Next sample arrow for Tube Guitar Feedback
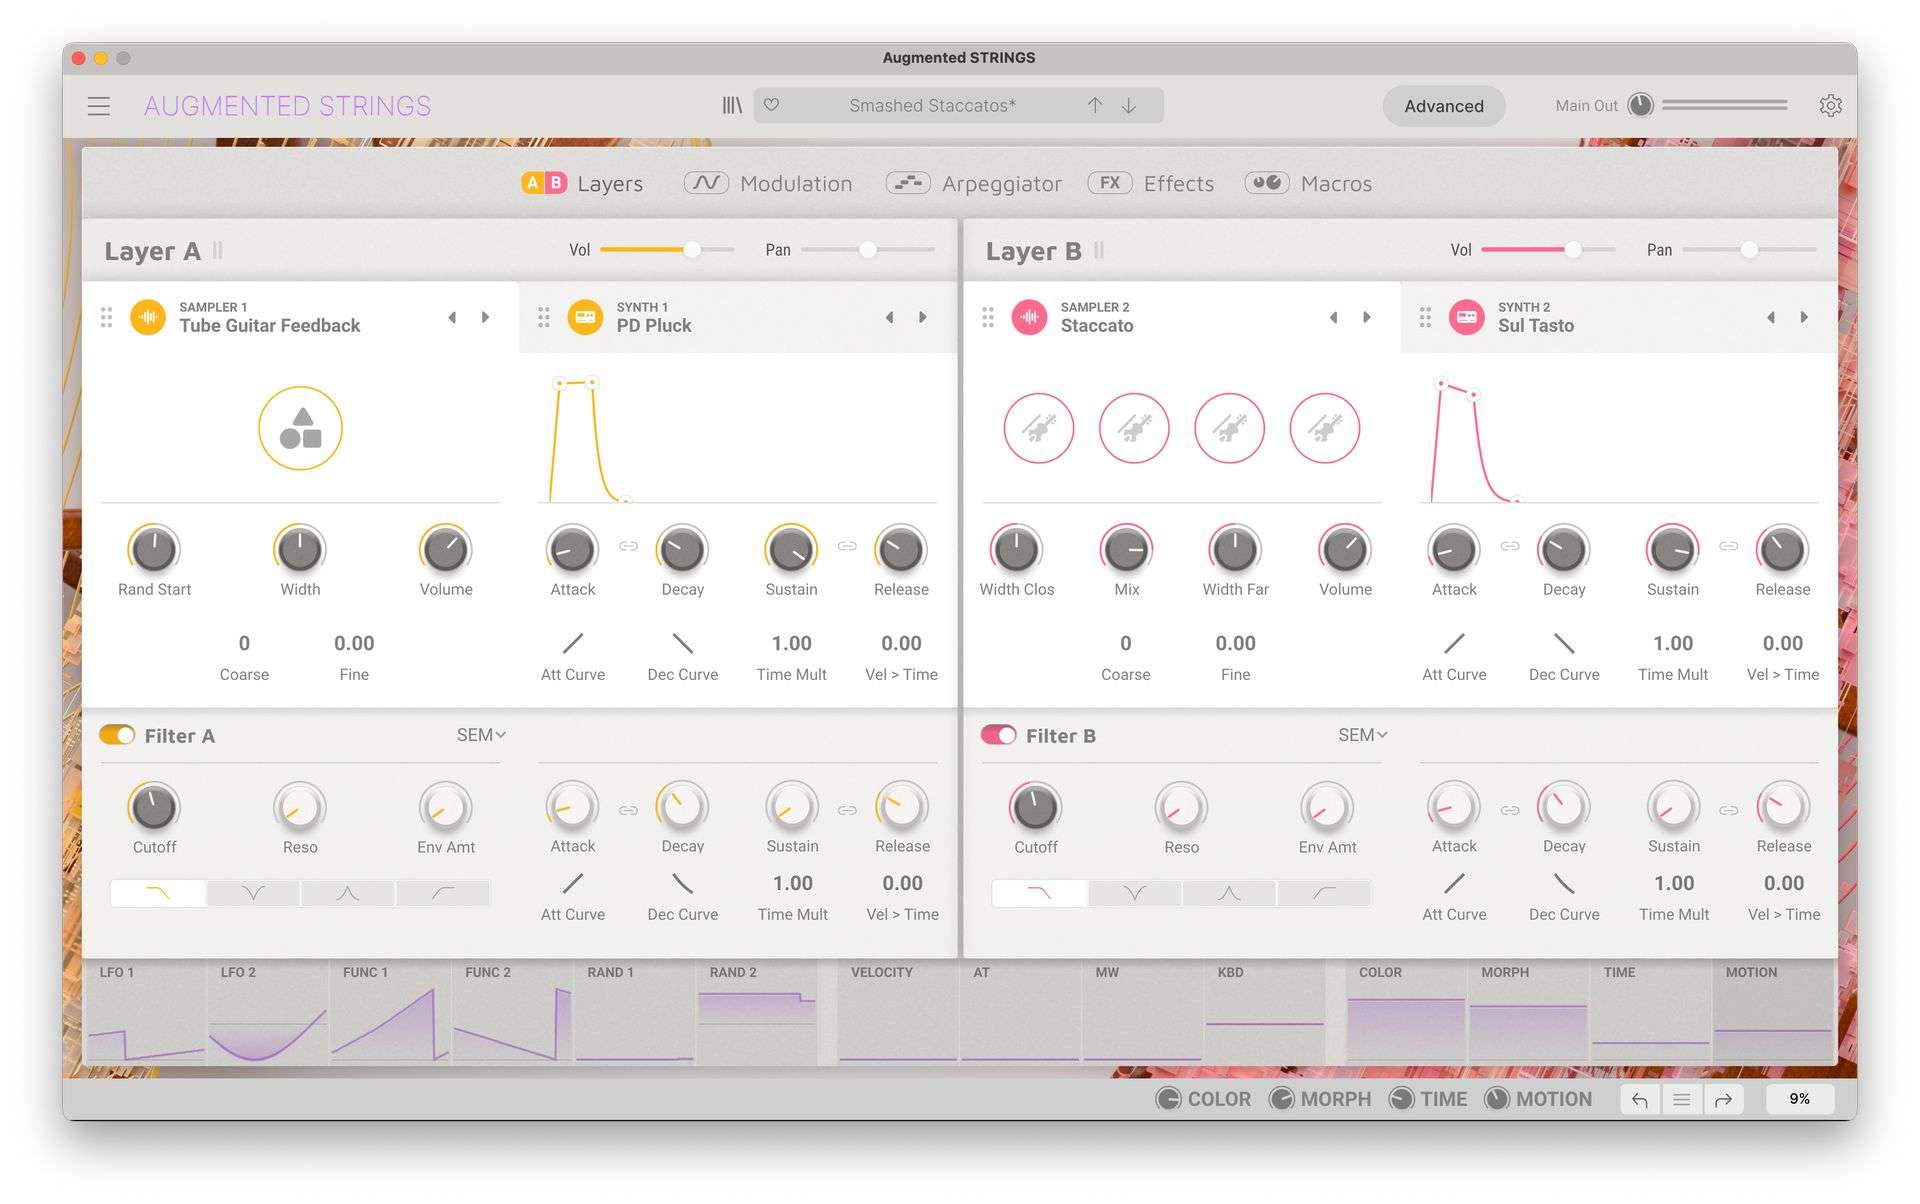This screenshot has width=1920, height=1204. [x=486, y=318]
